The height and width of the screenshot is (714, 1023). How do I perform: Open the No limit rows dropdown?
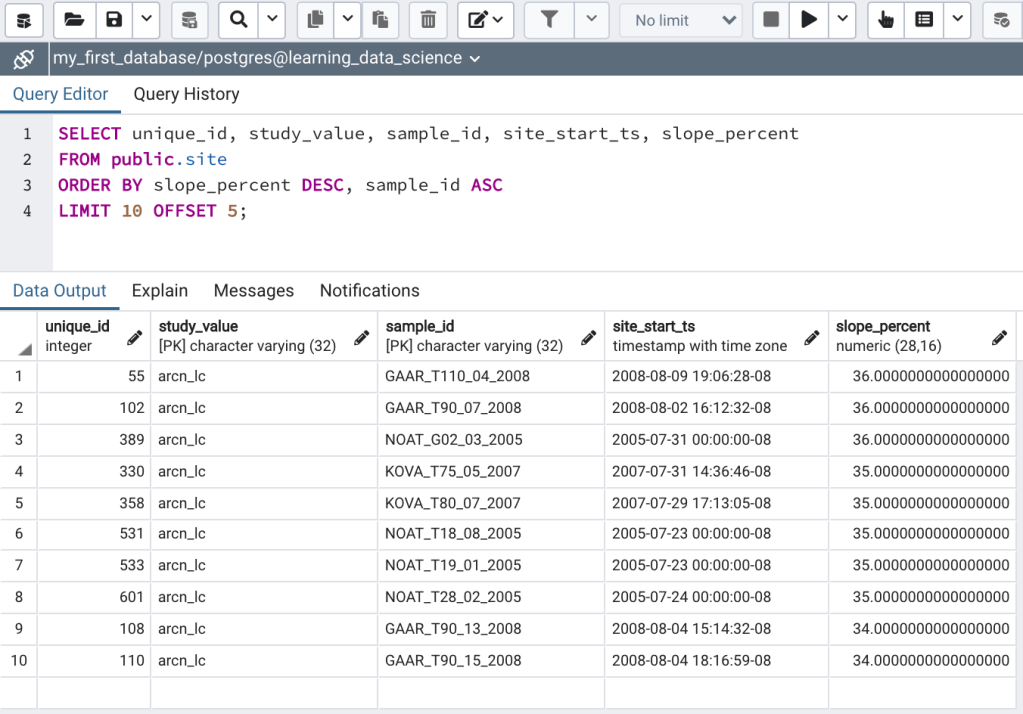(681, 20)
